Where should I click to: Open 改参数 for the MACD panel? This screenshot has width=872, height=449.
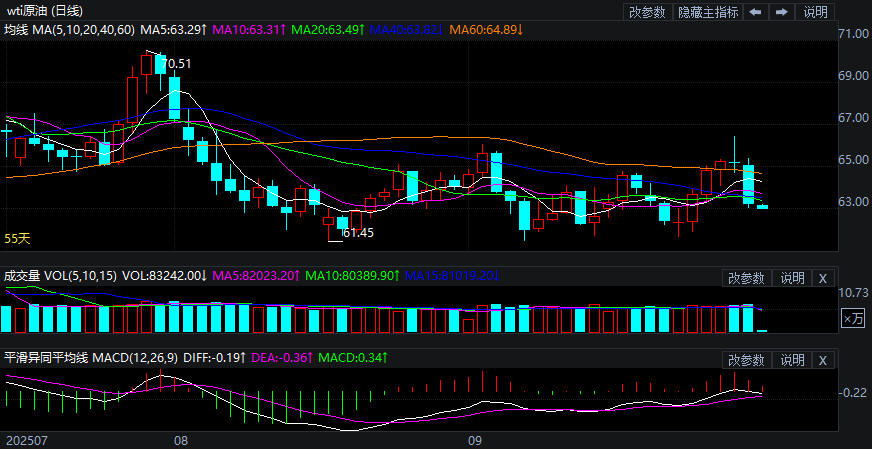pos(746,360)
